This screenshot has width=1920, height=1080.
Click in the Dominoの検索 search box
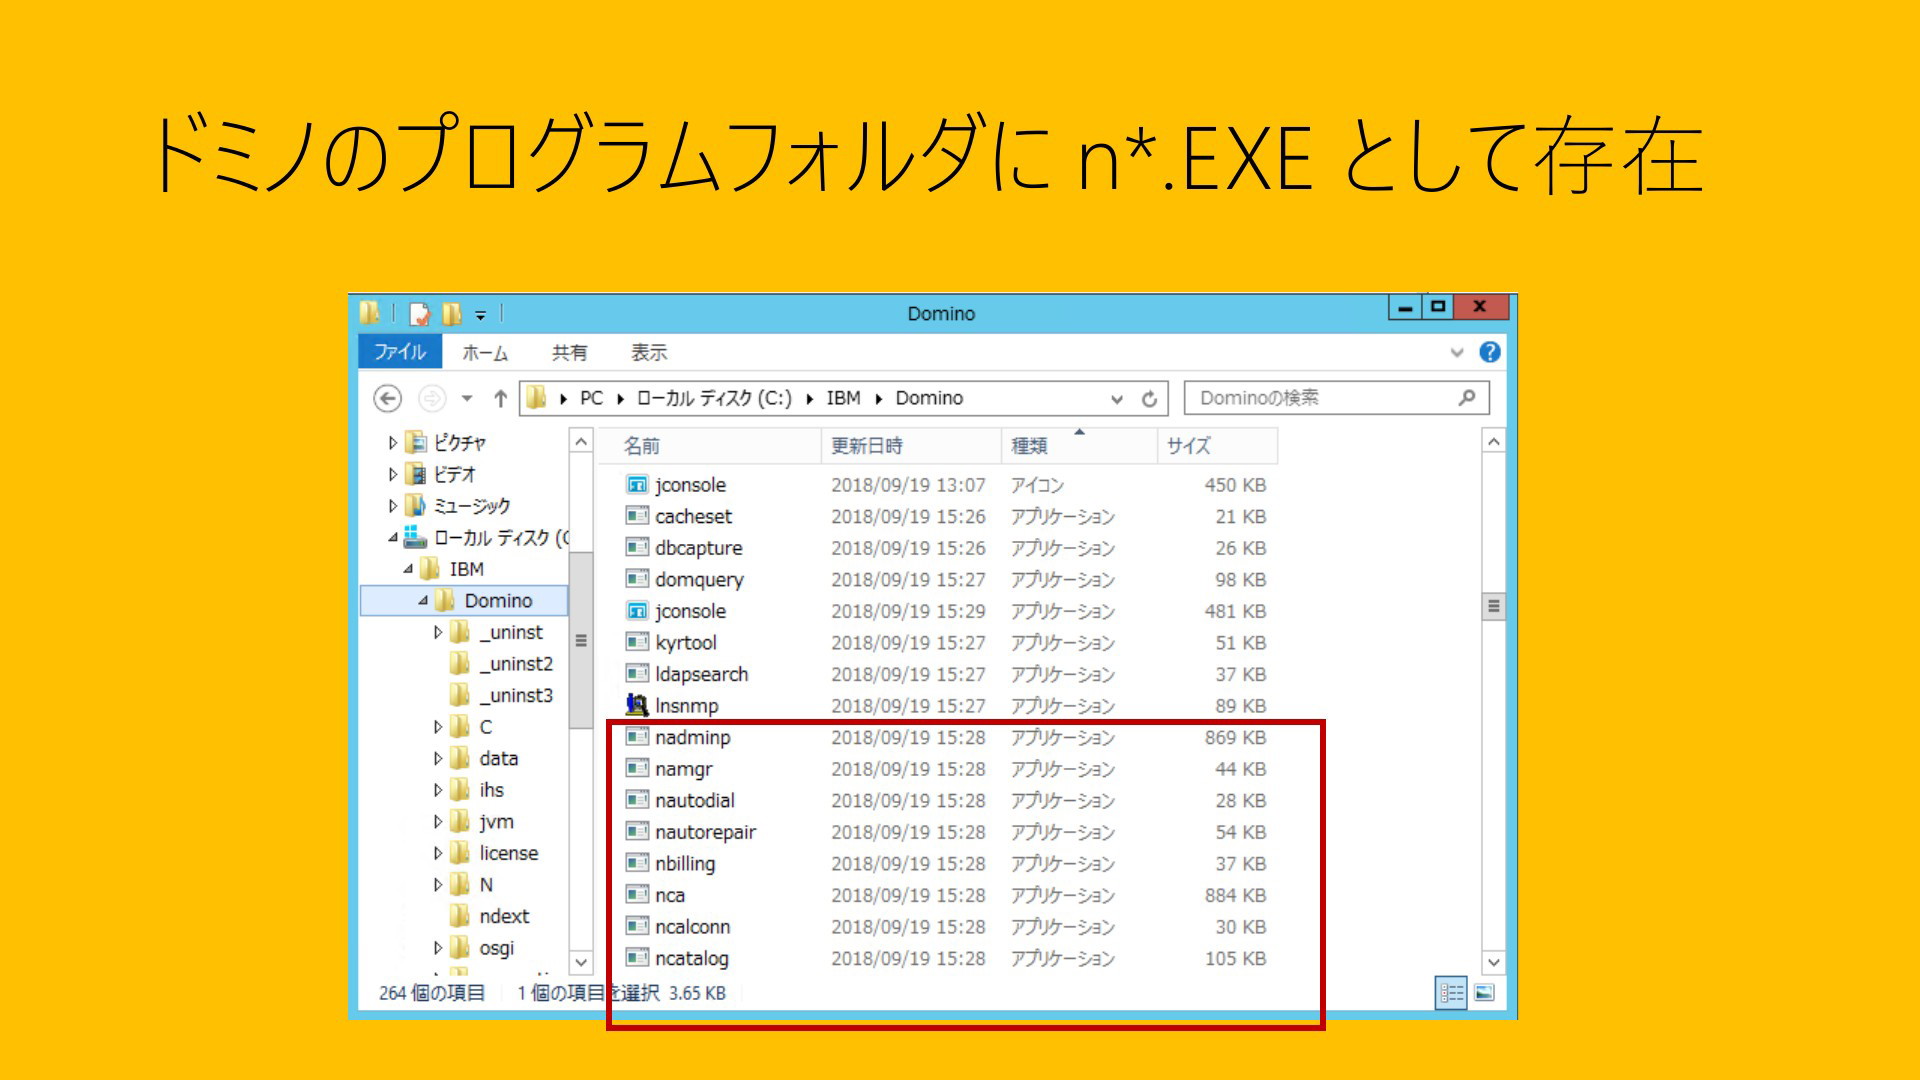1336,398
